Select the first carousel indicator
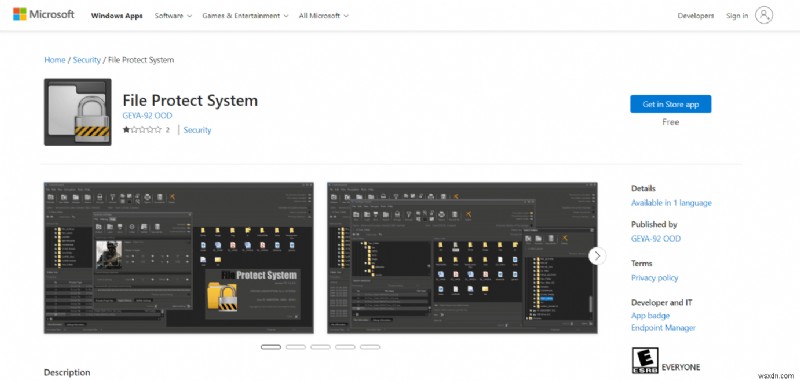Image resolution: width=800 pixels, height=381 pixels. click(x=271, y=347)
